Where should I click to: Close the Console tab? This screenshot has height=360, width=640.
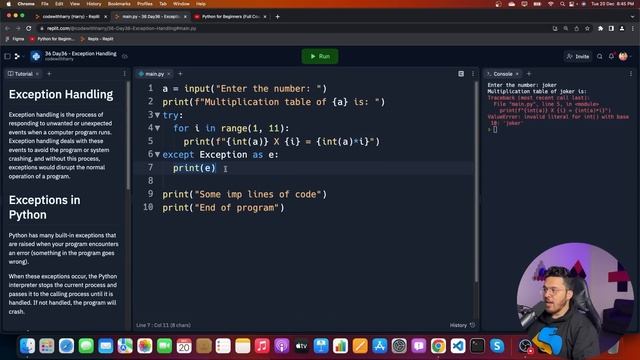click(x=517, y=74)
